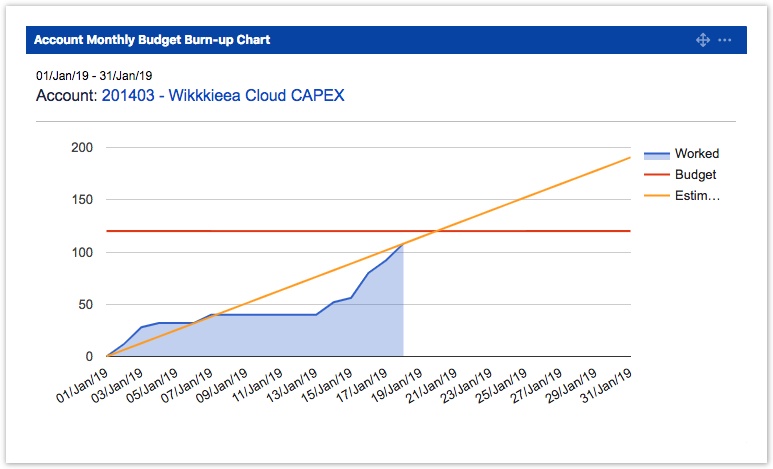The image size is (773, 469).
Task: Click the 200 y-axis value label
Action: click(x=82, y=148)
